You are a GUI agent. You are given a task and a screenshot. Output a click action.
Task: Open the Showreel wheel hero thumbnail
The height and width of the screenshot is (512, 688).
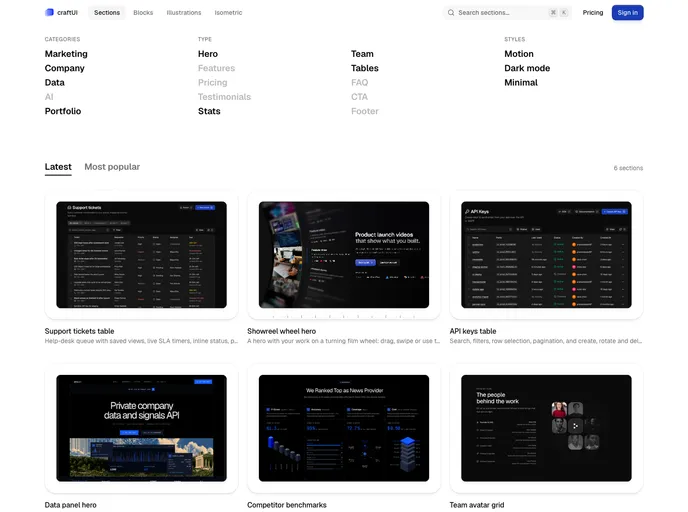(x=344, y=255)
